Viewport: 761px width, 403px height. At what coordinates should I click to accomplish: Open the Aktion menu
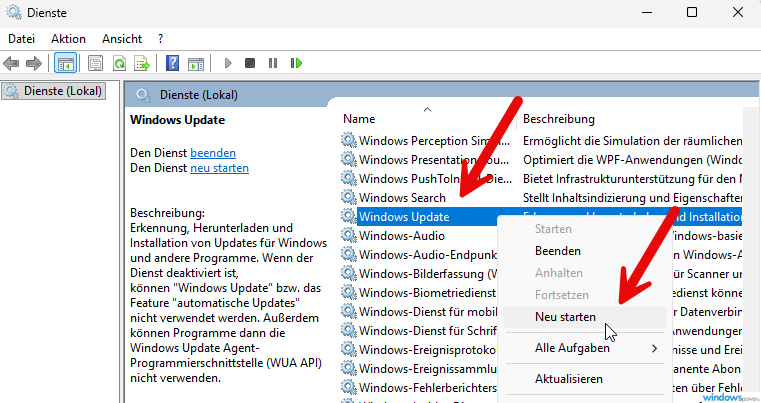68,39
